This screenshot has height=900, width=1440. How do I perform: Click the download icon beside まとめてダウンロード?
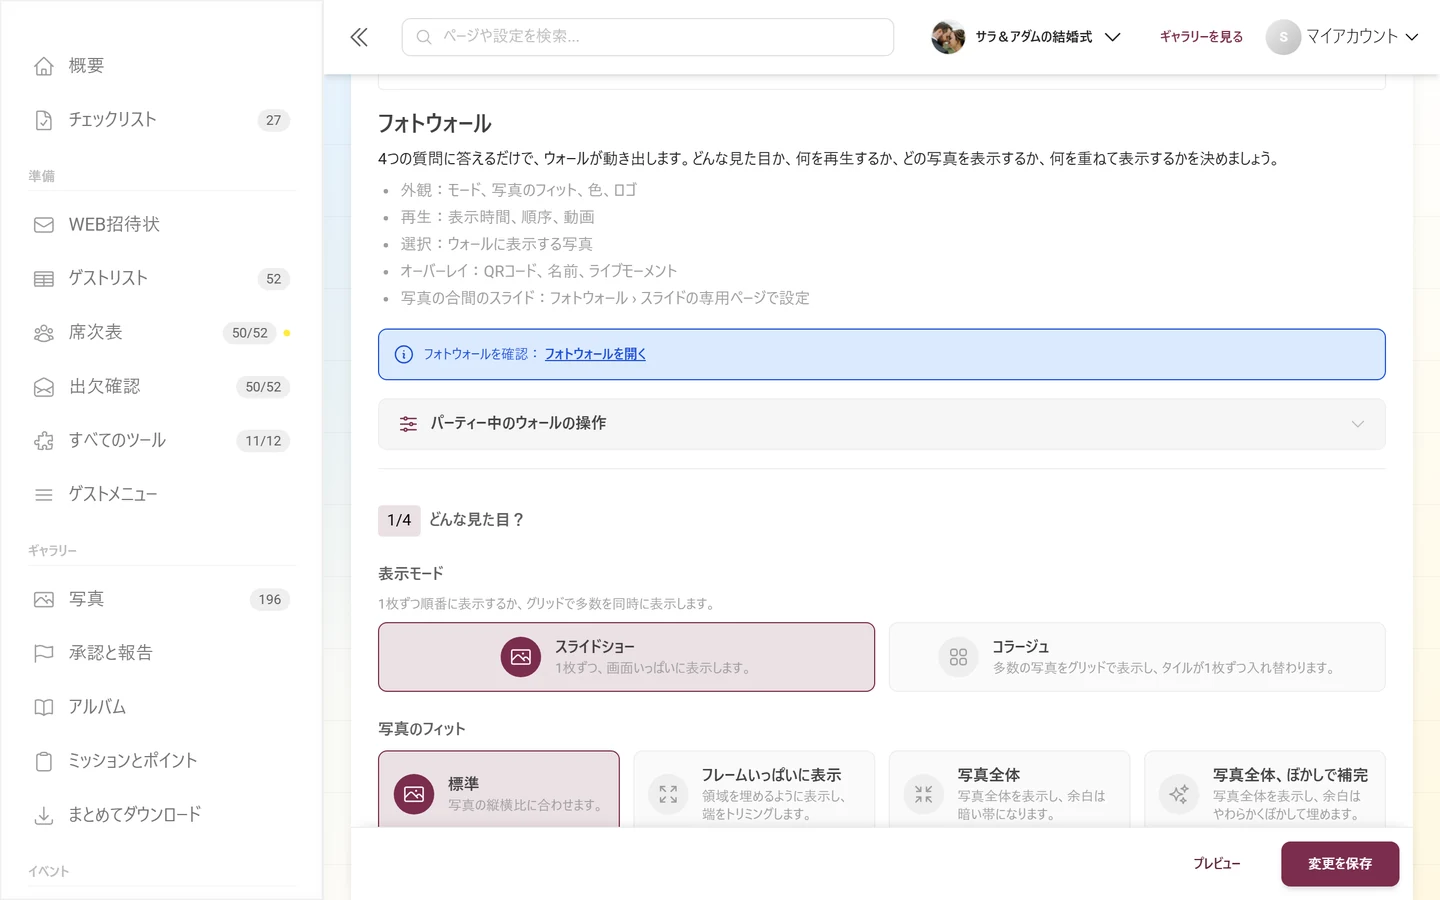(x=44, y=816)
